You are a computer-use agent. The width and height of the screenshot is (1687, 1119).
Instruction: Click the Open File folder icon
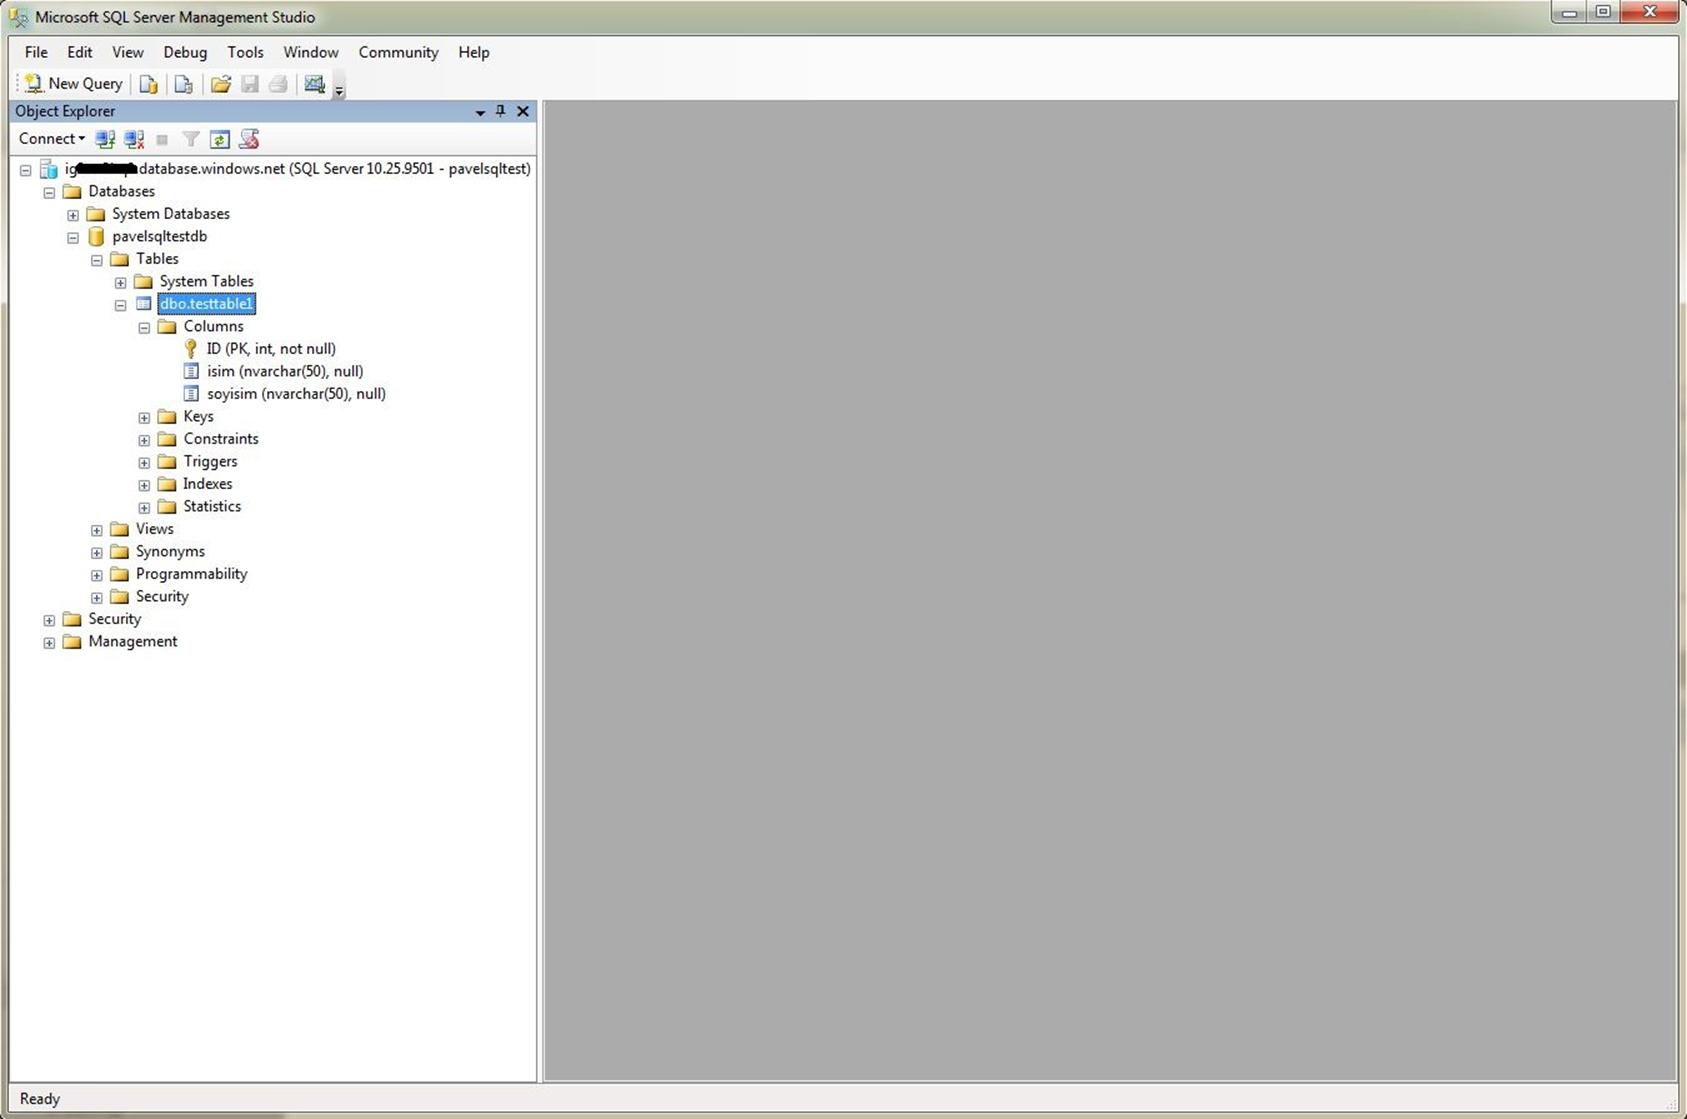point(221,84)
